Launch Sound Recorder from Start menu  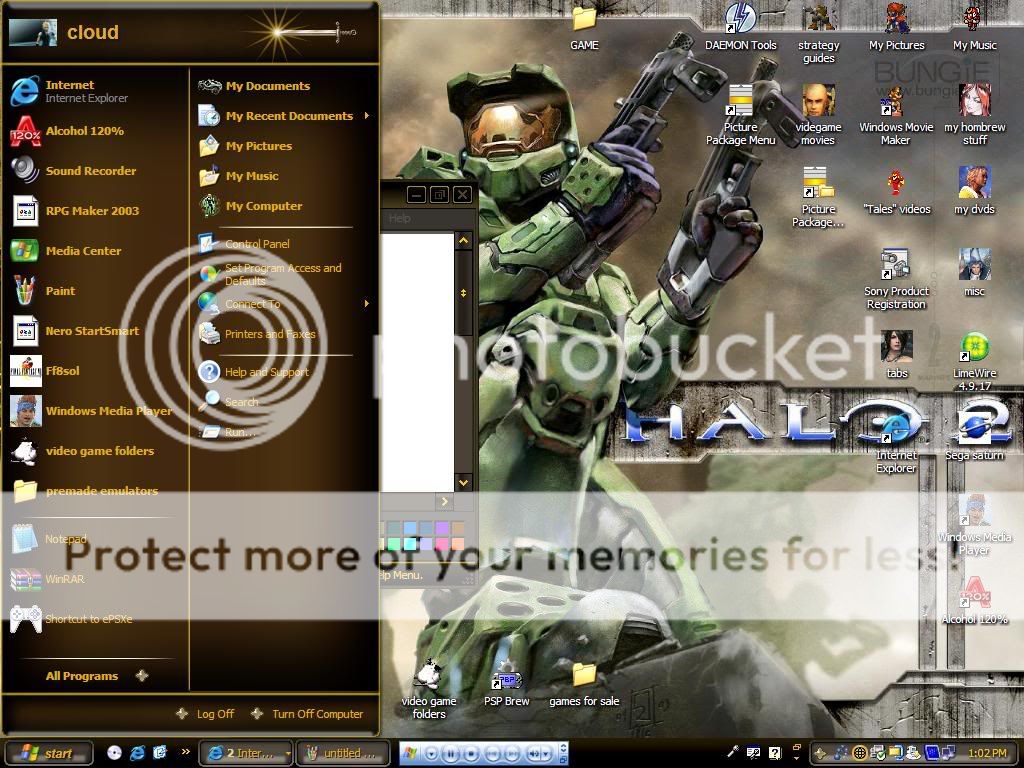click(90, 171)
